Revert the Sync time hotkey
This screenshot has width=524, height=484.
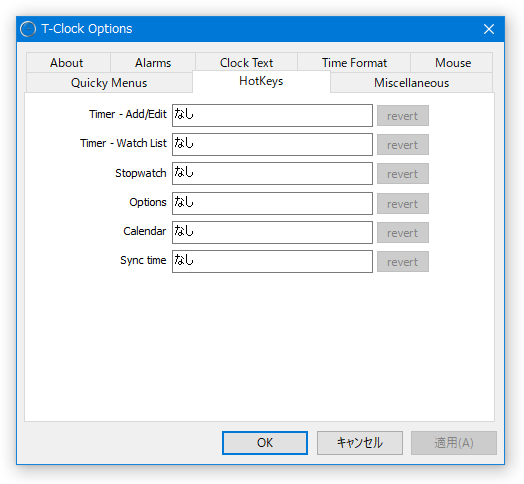click(403, 262)
